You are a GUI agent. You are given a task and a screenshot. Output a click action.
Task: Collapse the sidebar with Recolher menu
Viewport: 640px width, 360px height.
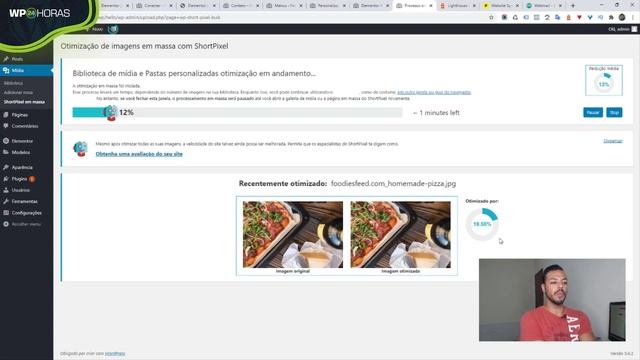tap(26, 224)
